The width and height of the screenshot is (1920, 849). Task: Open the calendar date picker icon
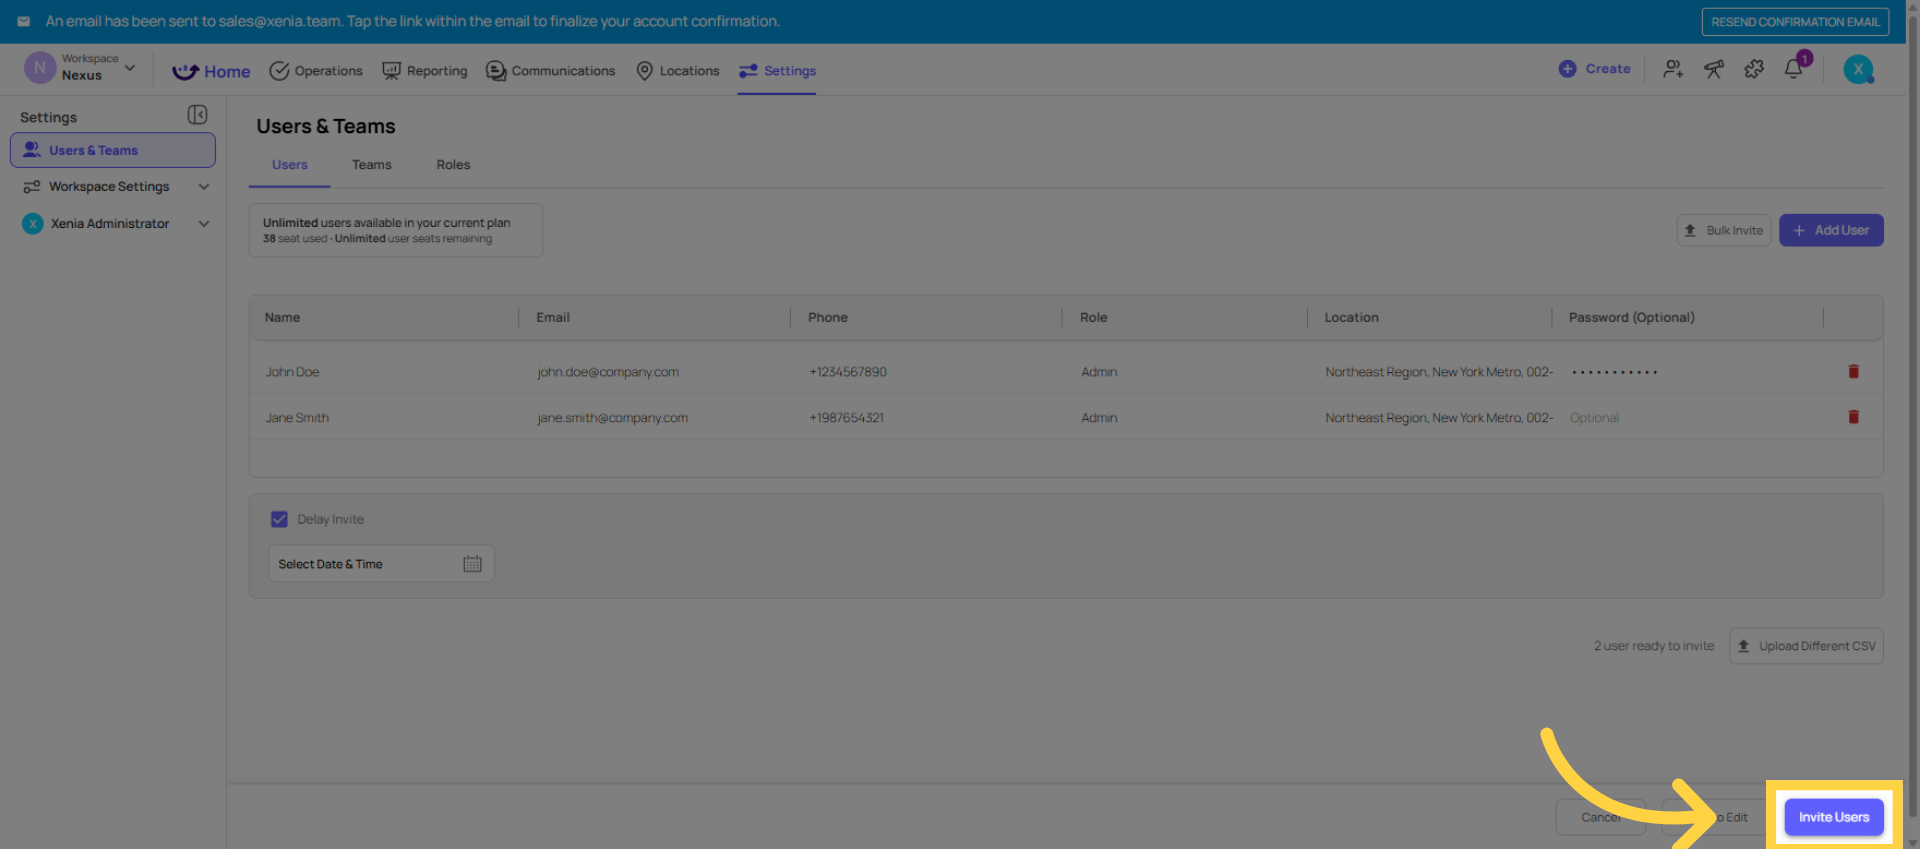[472, 564]
